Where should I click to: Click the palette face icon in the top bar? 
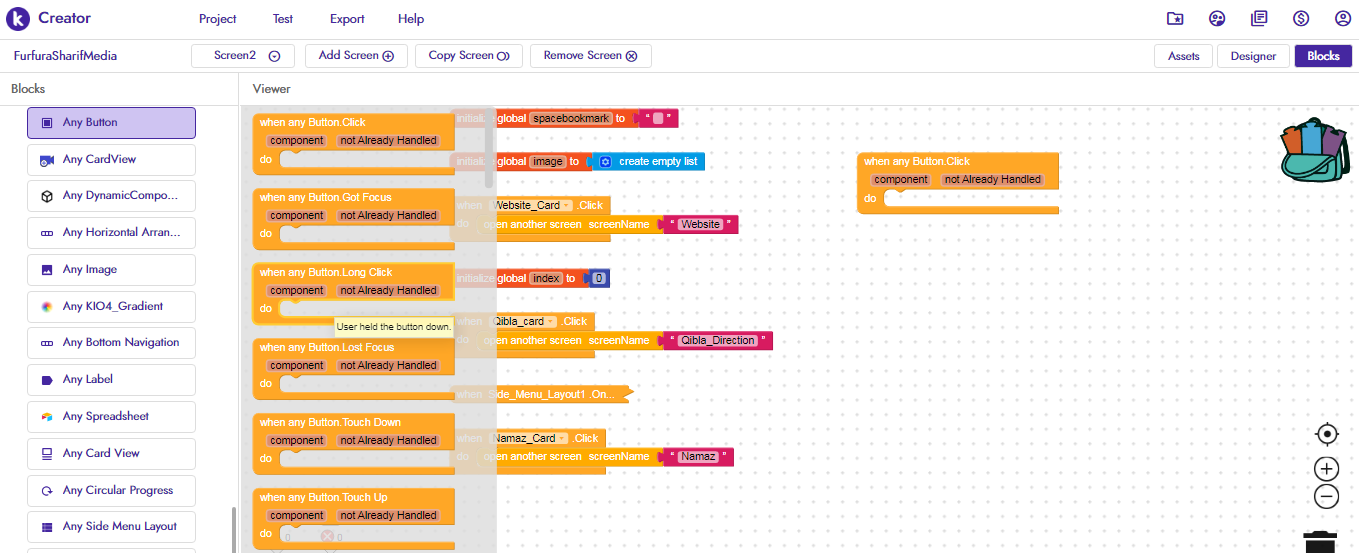(x=1217, y=18)
